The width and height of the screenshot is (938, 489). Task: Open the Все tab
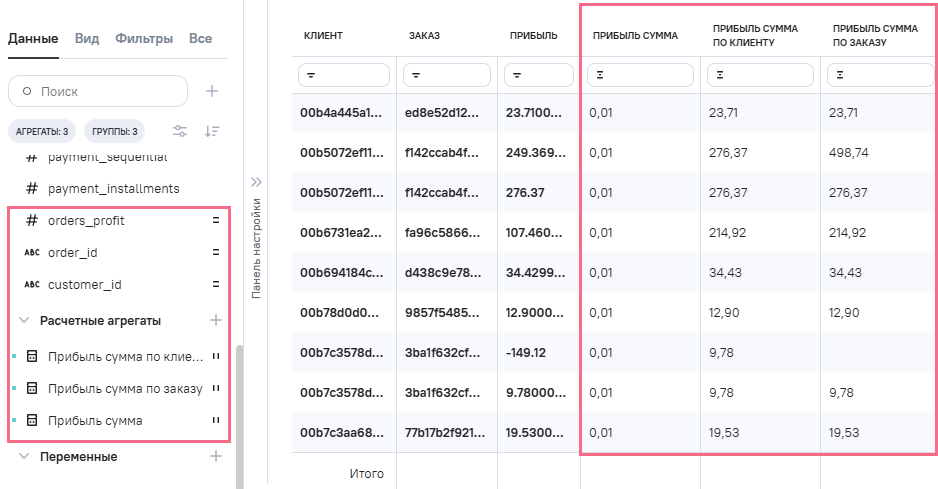200,38
